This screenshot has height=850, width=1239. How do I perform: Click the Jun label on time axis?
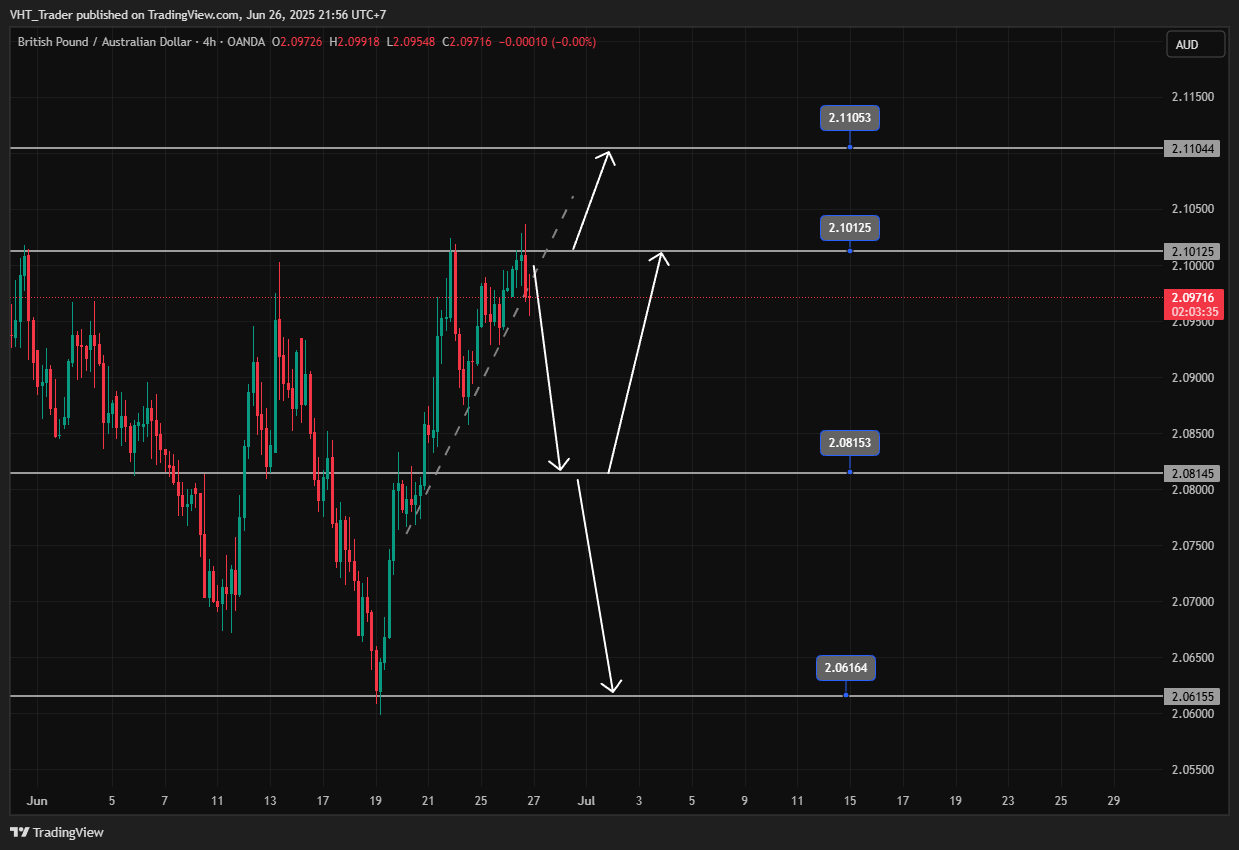coord(38,801)
